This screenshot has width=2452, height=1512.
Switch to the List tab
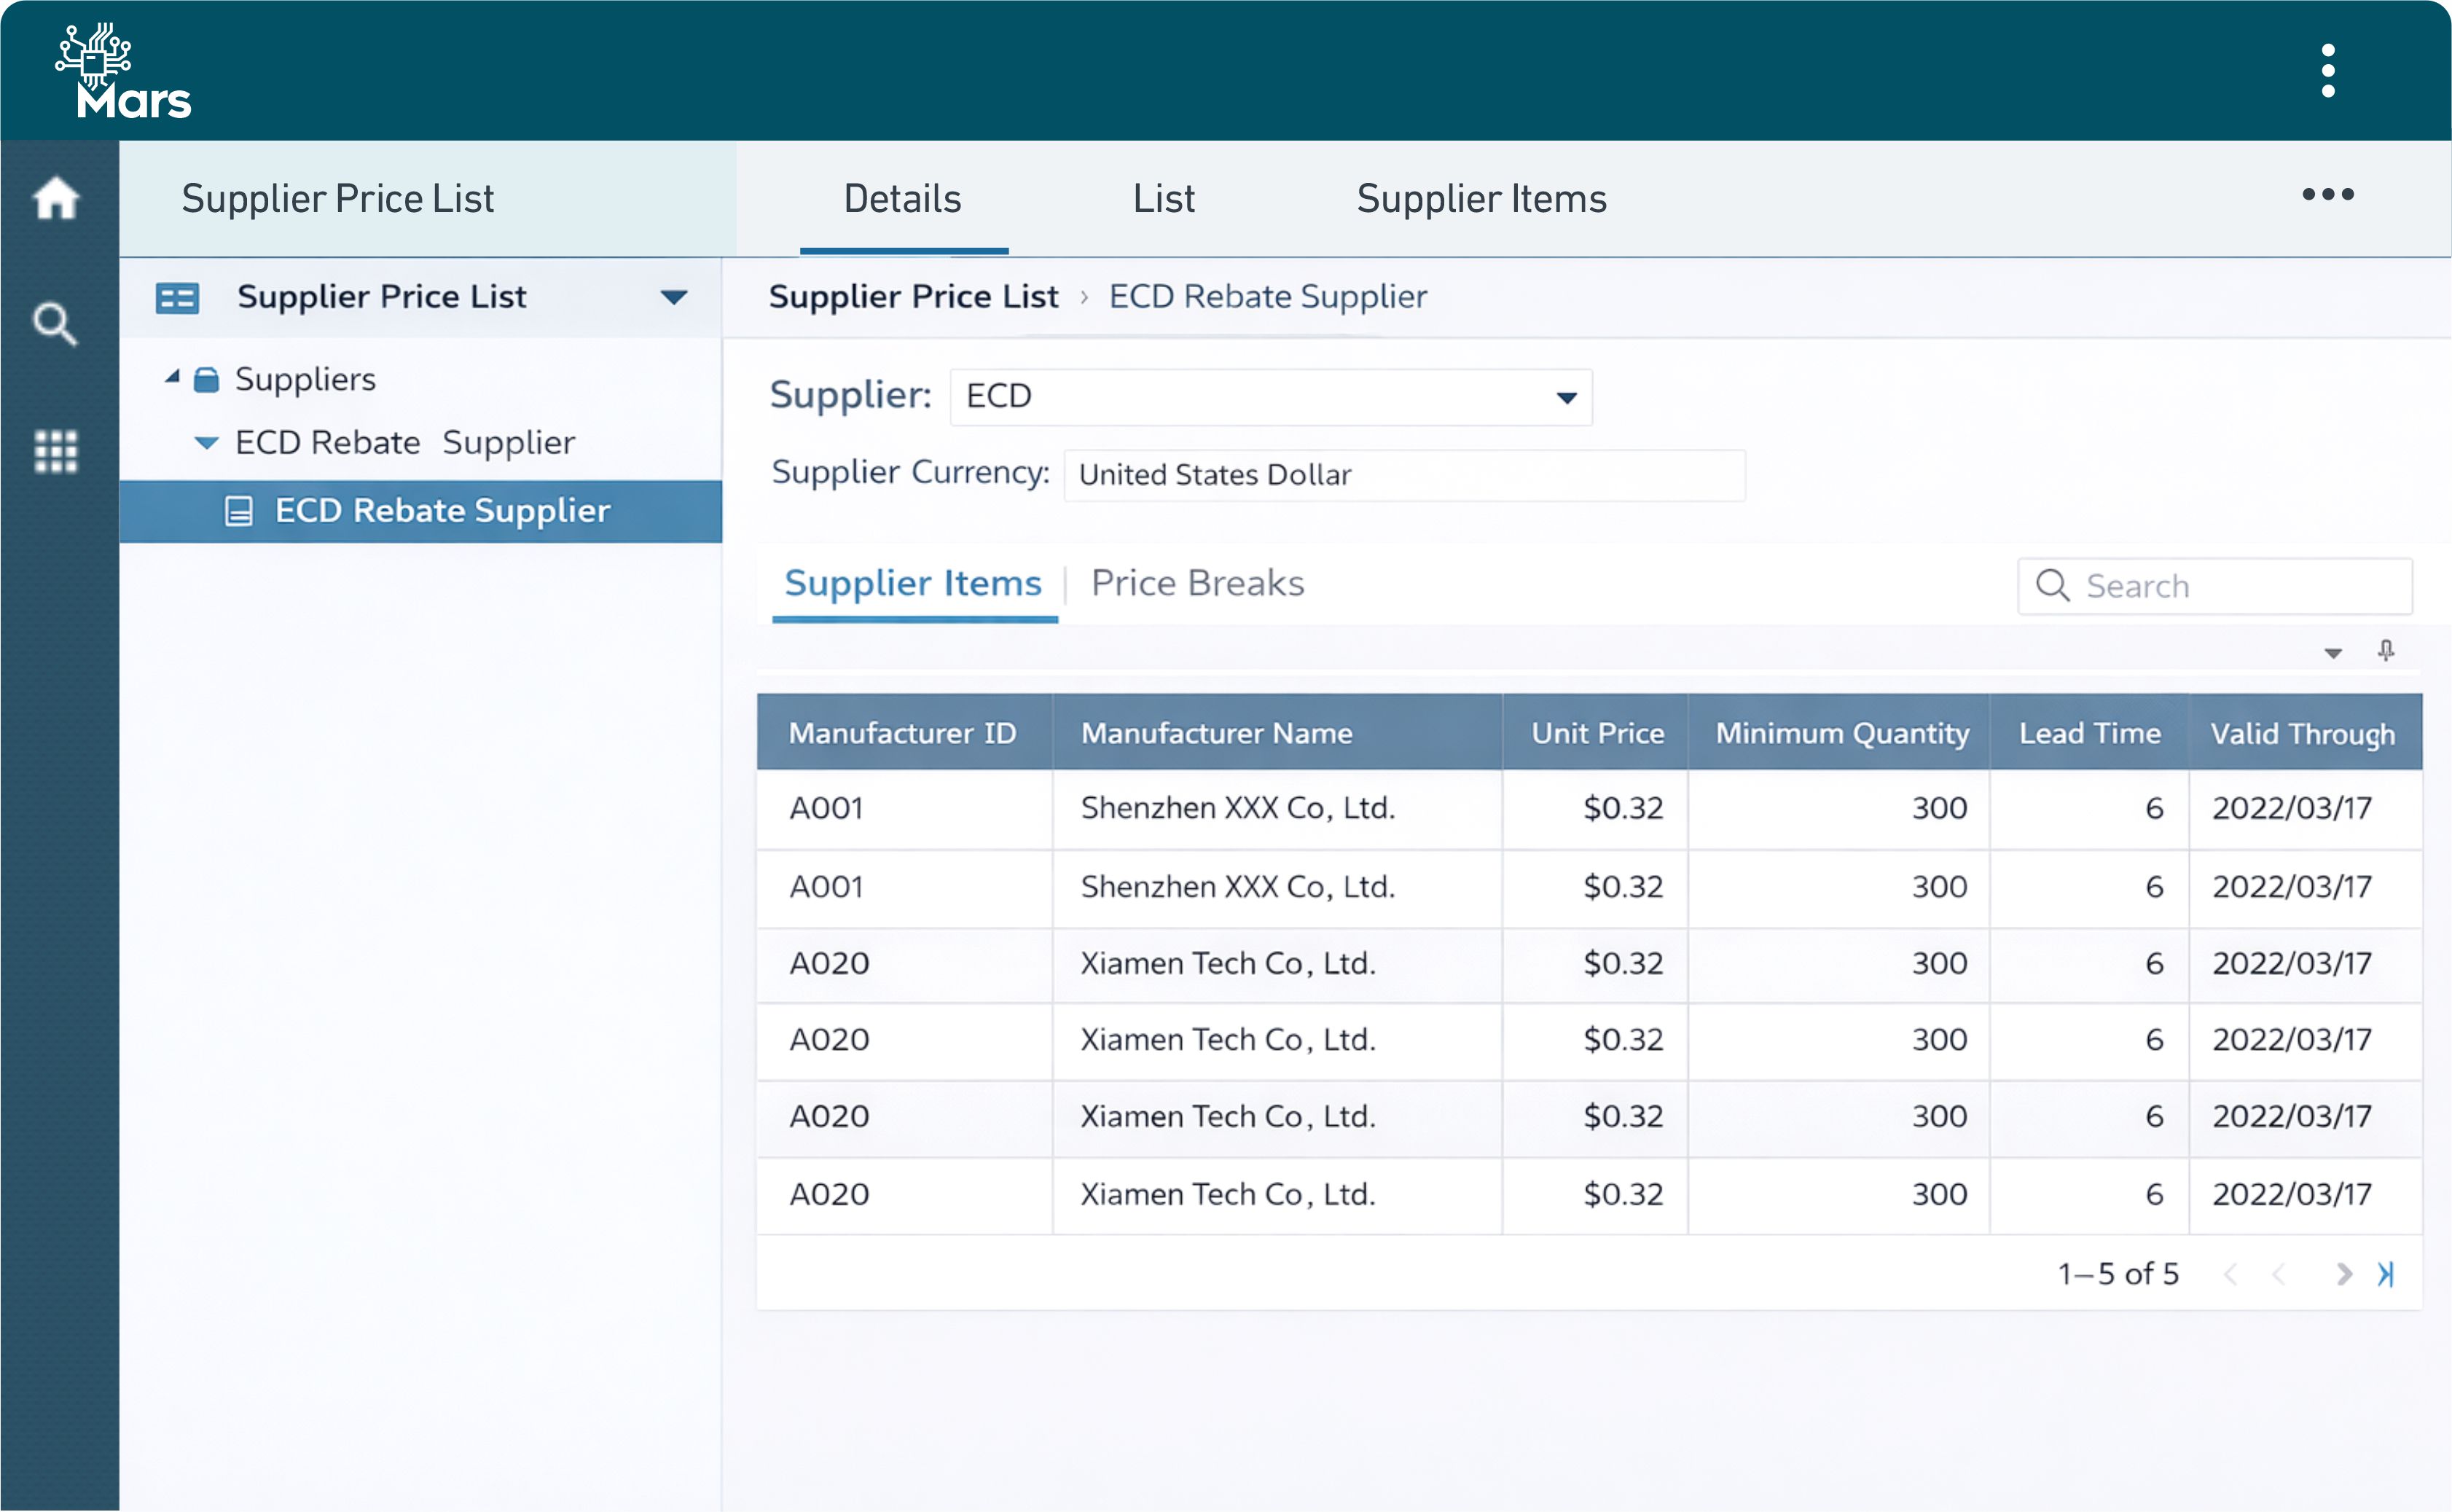pos(1163,199)
